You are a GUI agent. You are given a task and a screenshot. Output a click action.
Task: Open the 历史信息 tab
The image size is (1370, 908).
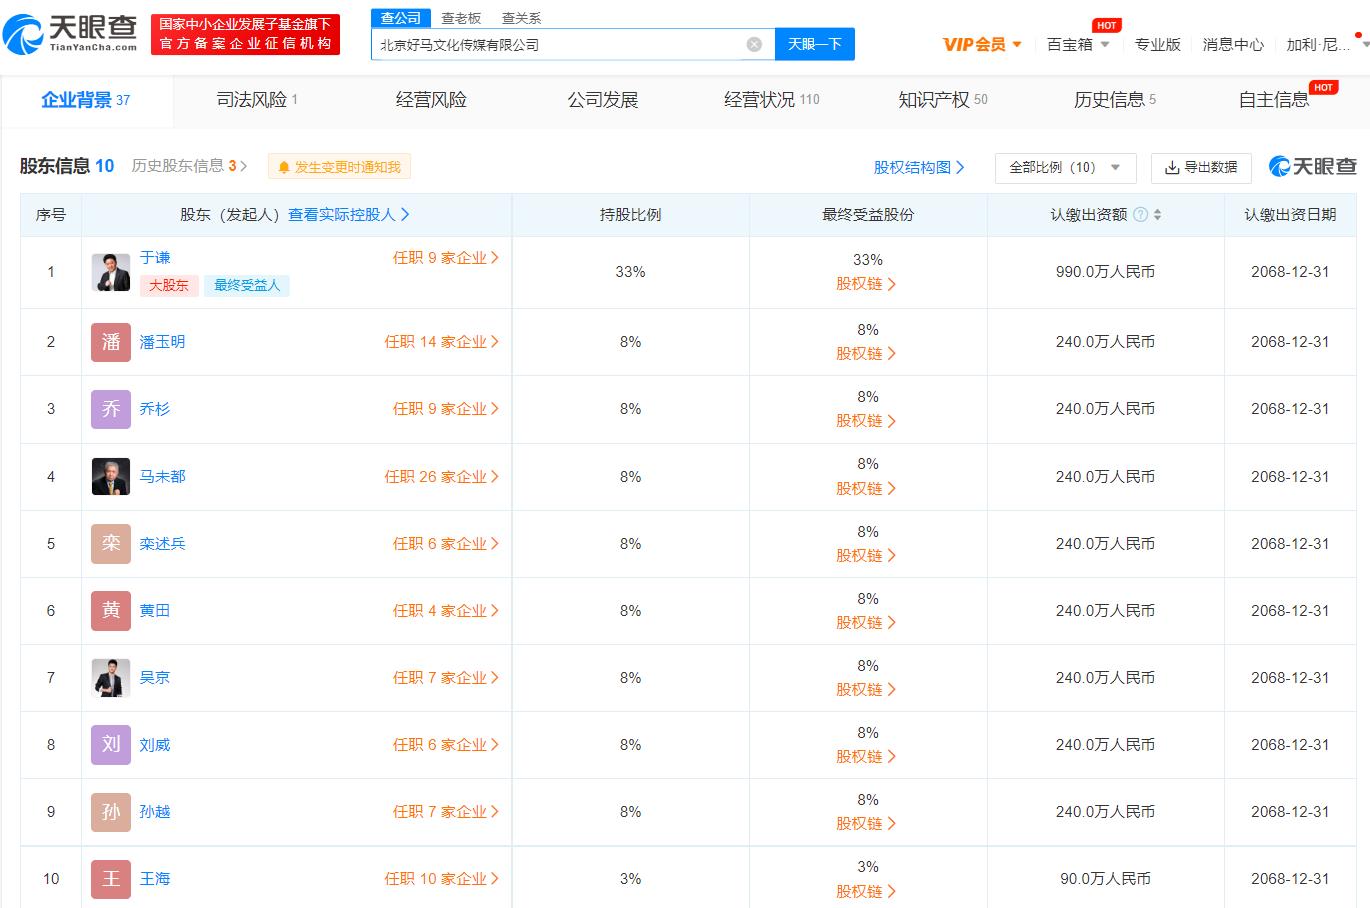click(1115, 100)
